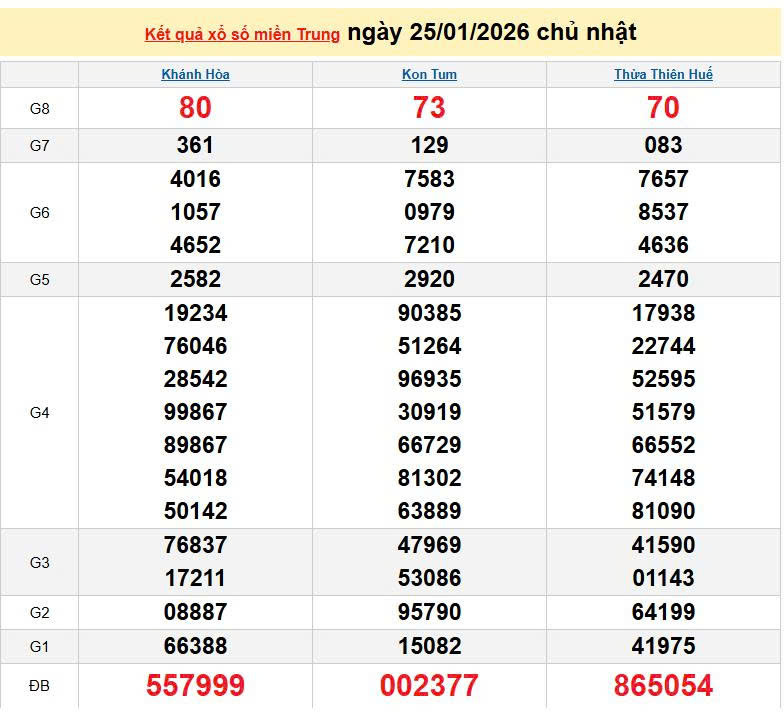The height and width of the screenshot is (716, 784).
Task: Click the red G8 number 70
Action: (663, 108)
